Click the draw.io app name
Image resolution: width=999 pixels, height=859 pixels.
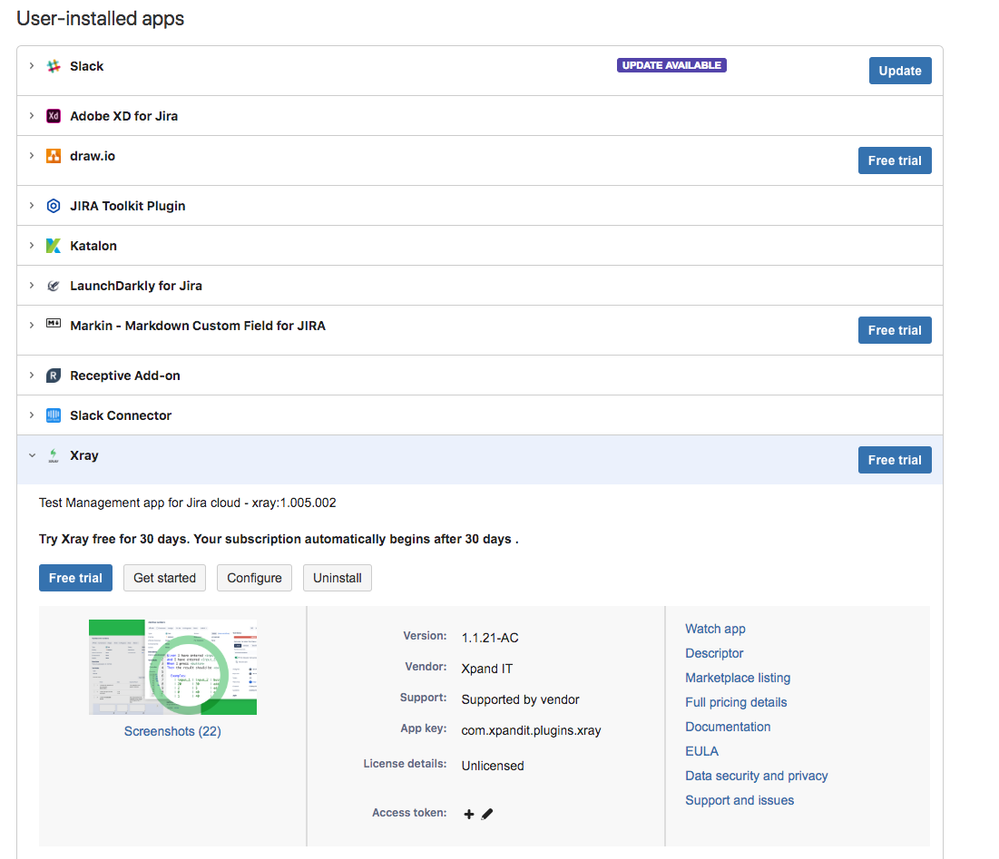(92, 156)
